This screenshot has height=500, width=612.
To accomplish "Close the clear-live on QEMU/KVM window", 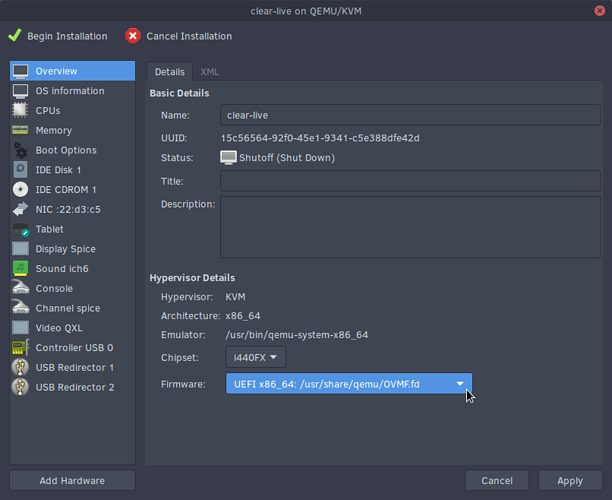I will [600, 11].
